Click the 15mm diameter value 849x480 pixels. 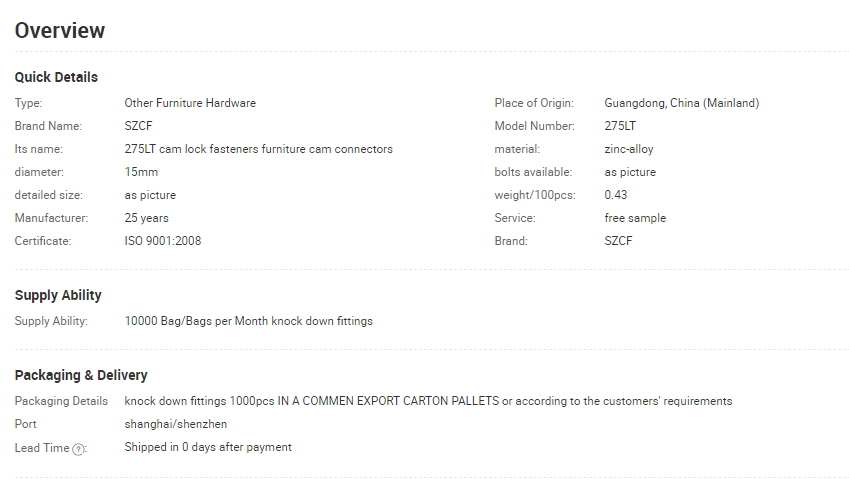(141, 172)
